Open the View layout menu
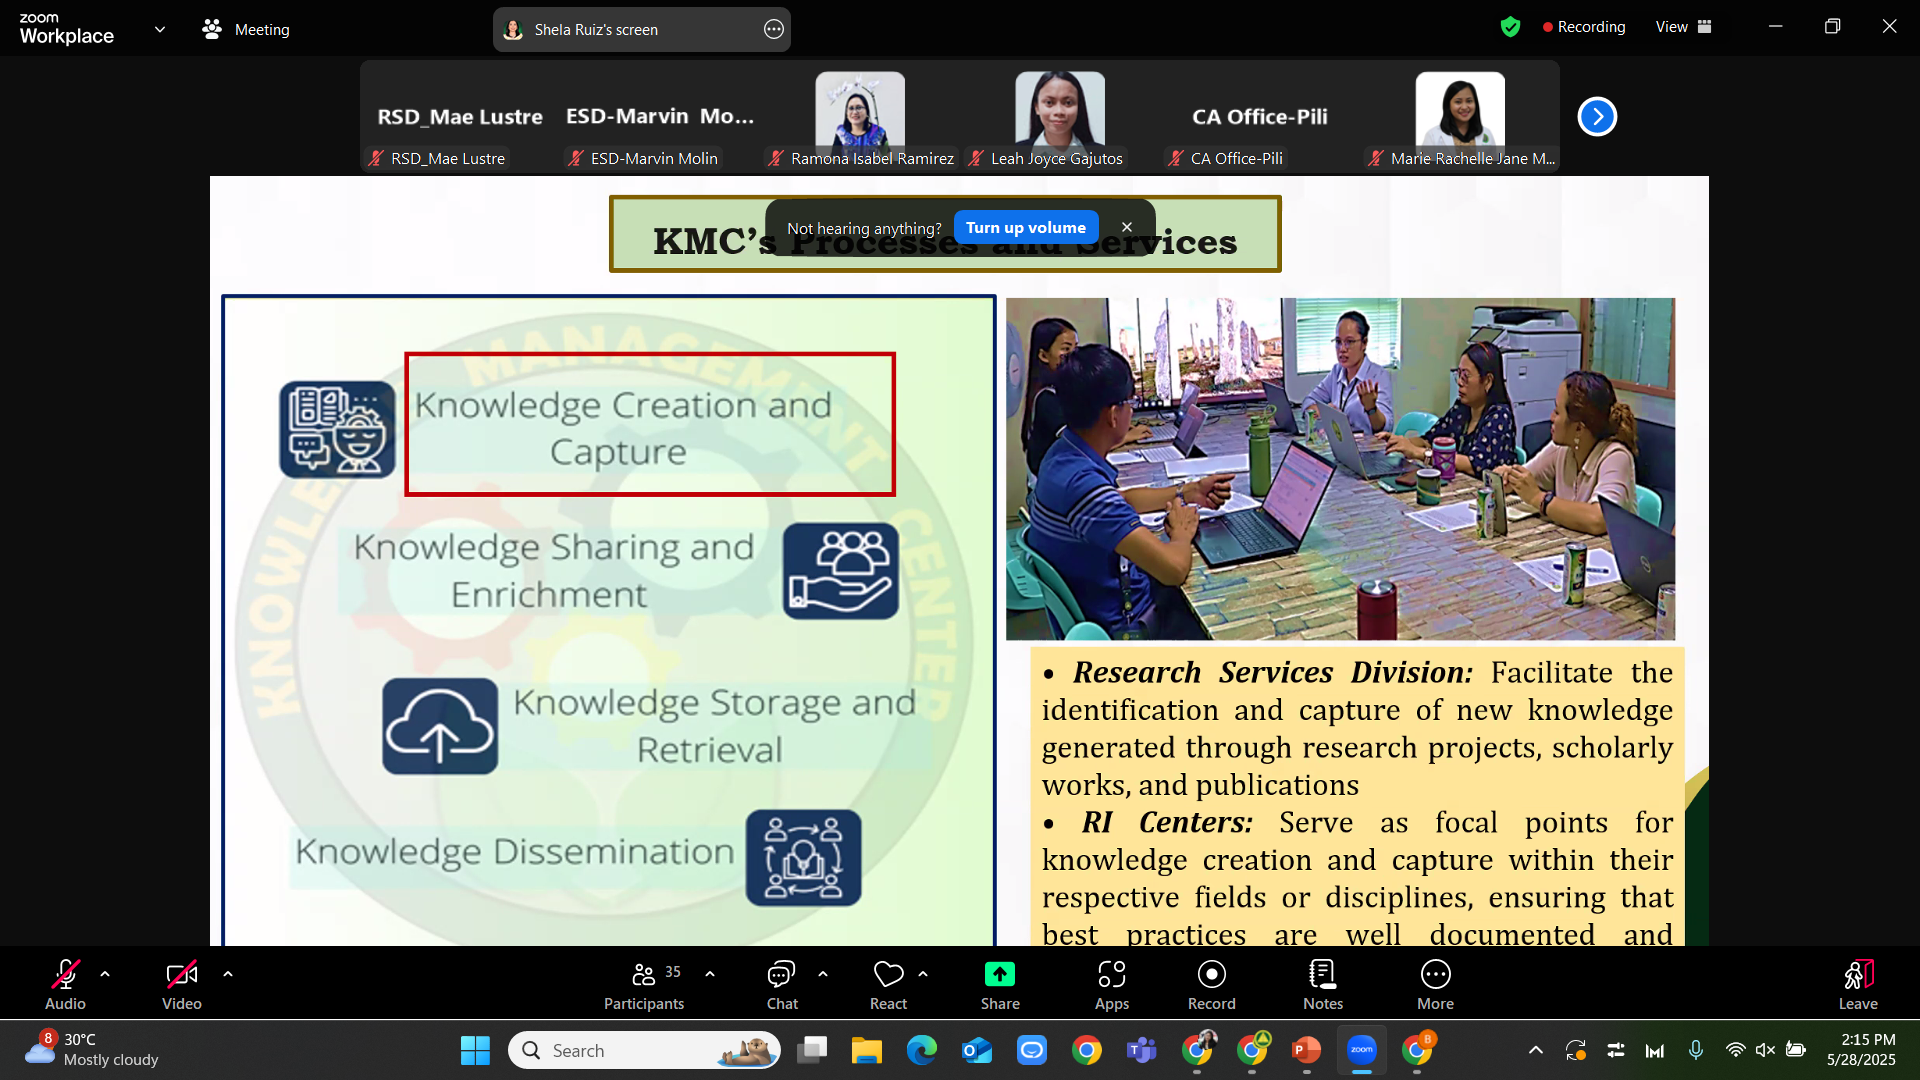The height and width of the screenshot is (1080, 1920). pos(1683,27)
